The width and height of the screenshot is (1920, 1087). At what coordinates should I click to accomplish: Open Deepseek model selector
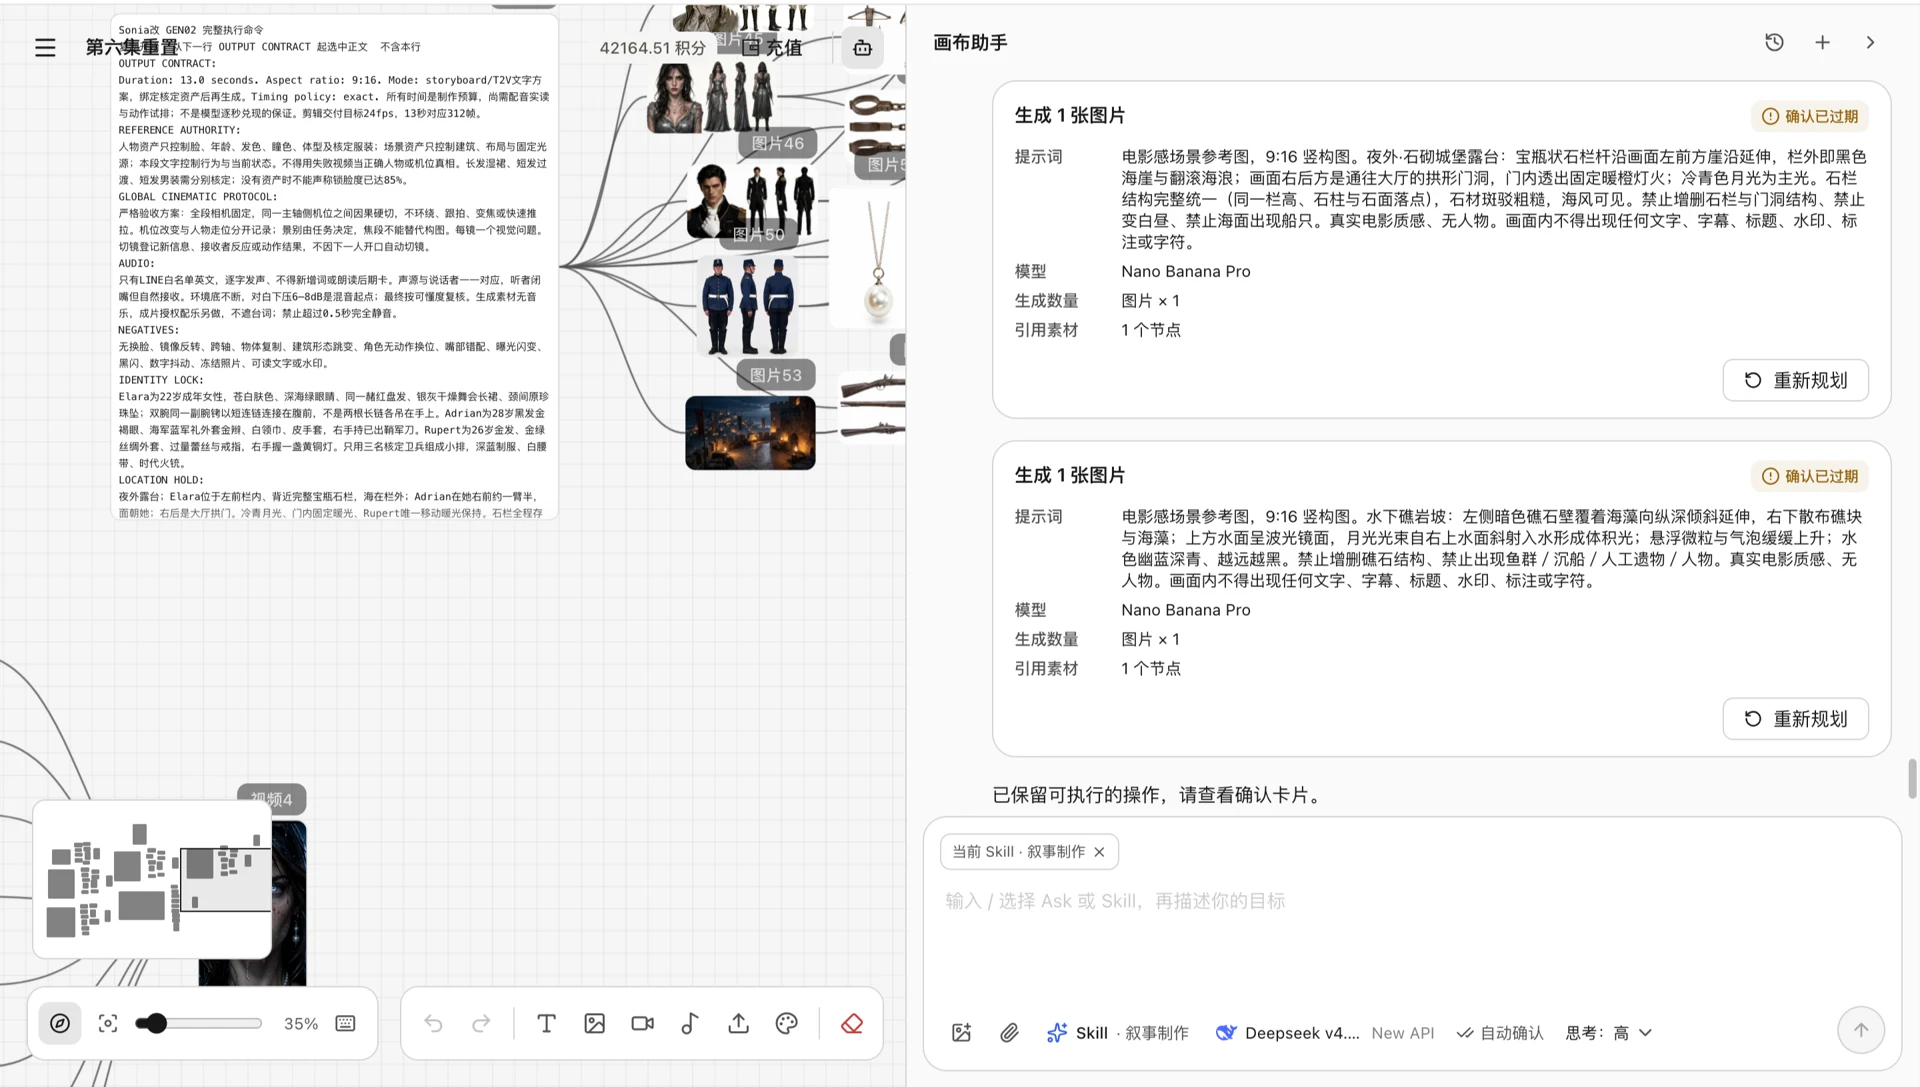click(1324, 1033)
